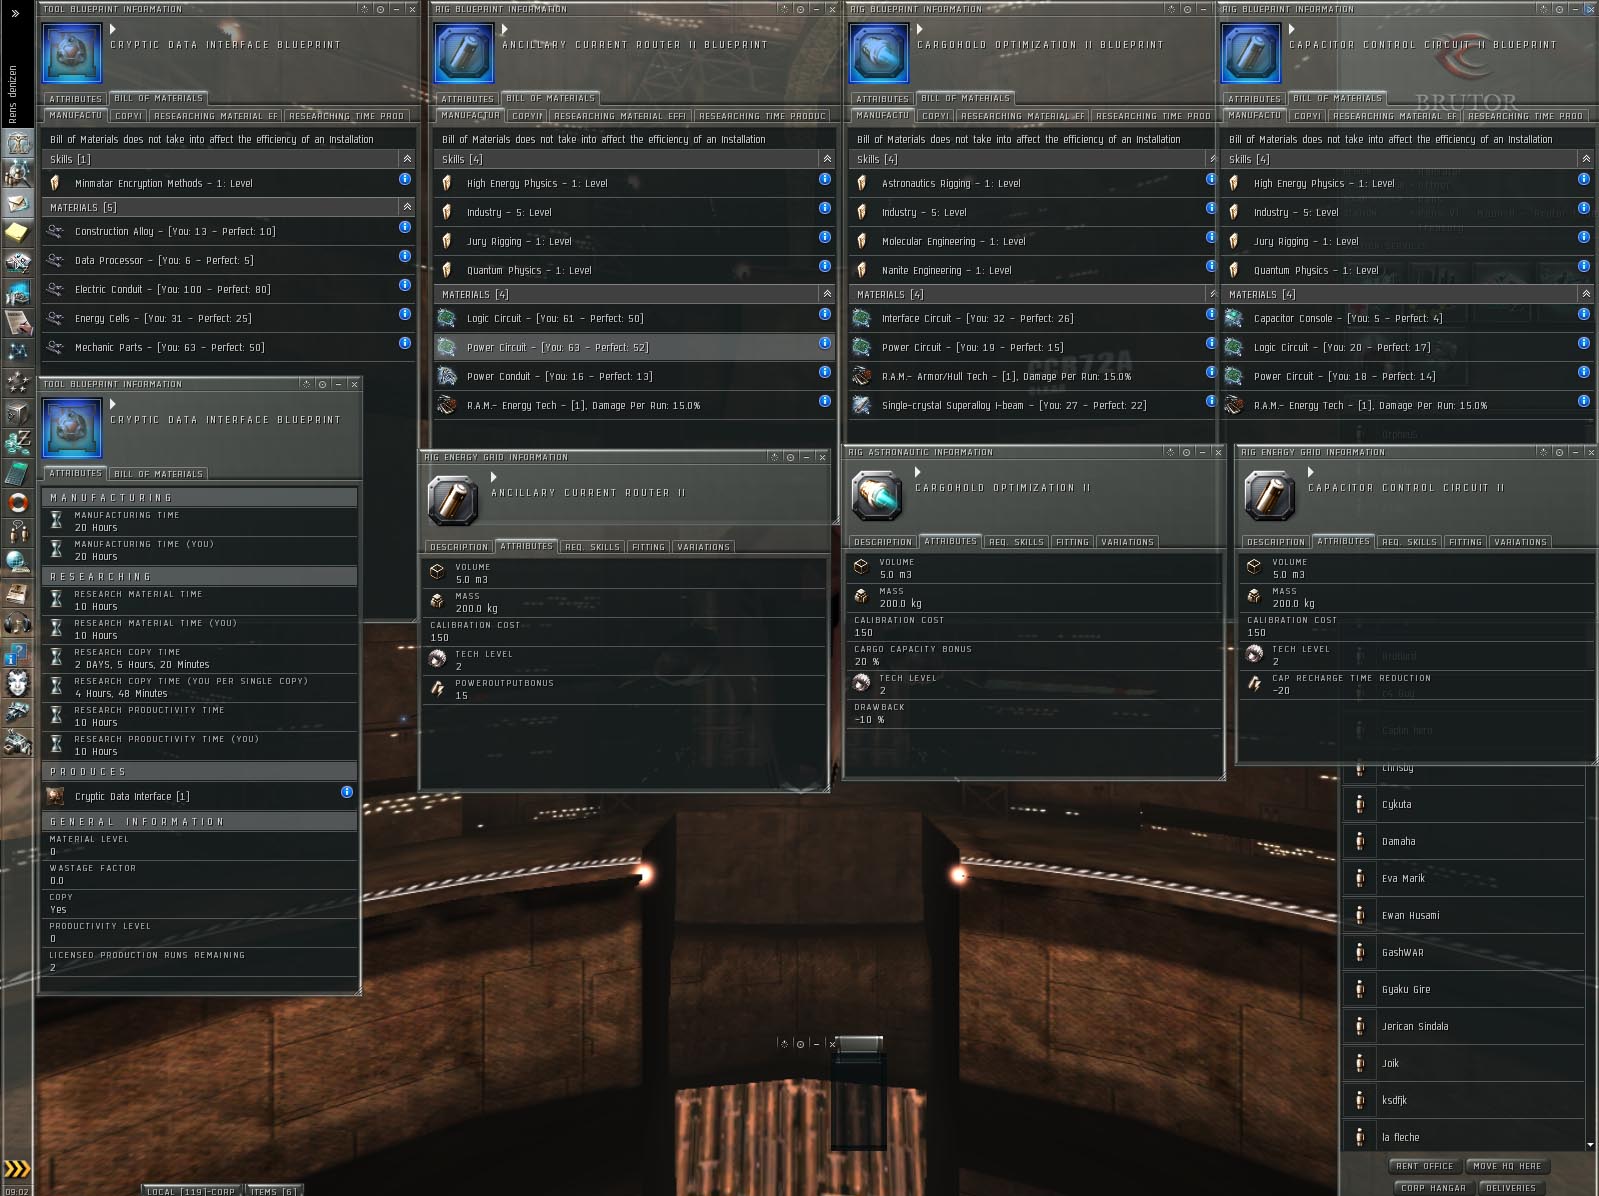1599x1196 pixels.
Task: Open Req. Skills tab for Capacitor Control Circuit II
Action: [1409, 542]
